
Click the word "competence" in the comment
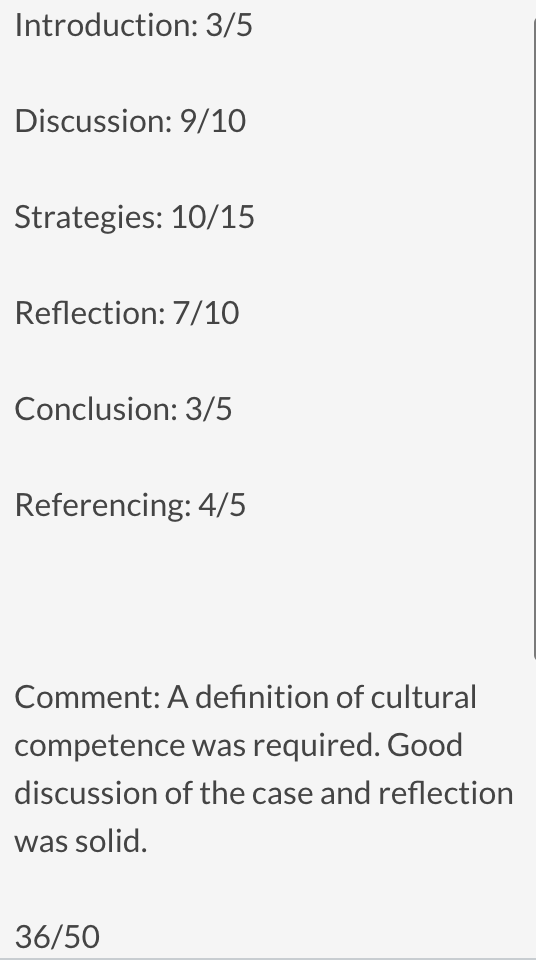100,746
